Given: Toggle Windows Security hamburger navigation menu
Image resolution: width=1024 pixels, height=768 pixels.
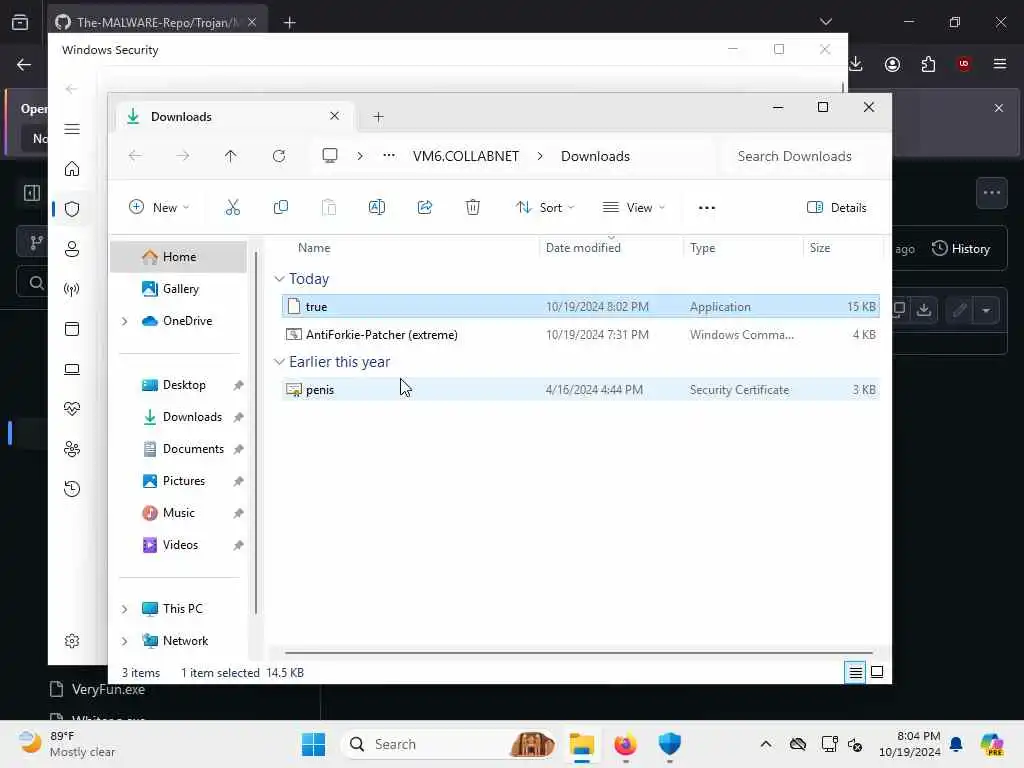Looking at the screenshot, I should coord(72,129).
